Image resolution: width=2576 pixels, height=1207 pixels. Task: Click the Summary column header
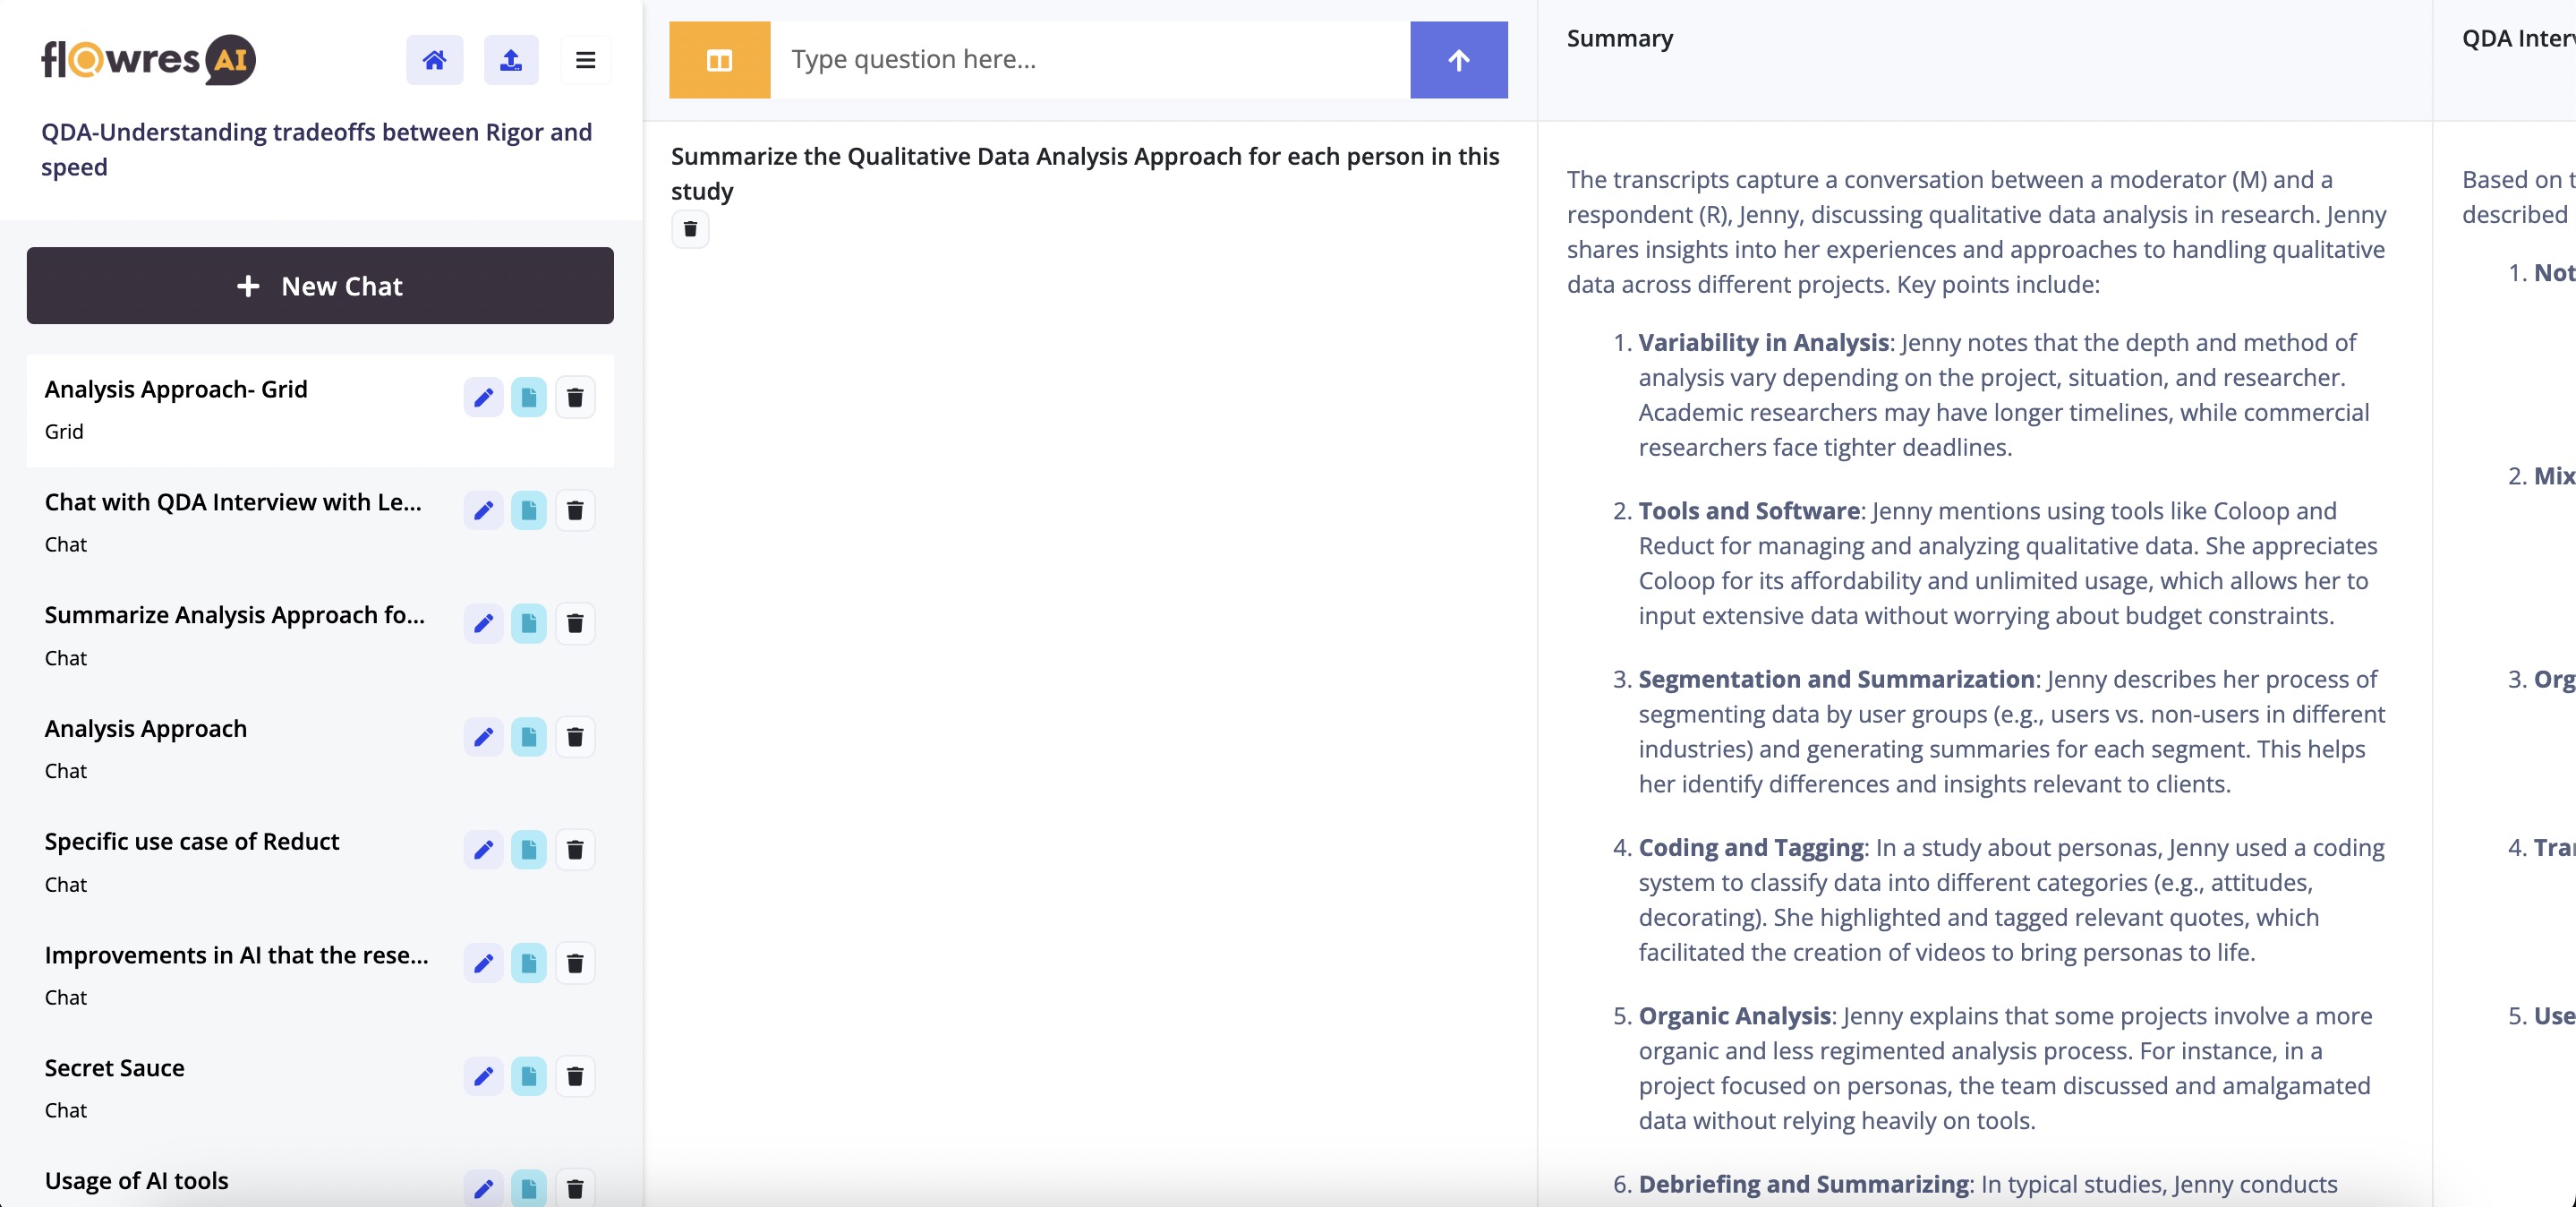click(1619, 38)
